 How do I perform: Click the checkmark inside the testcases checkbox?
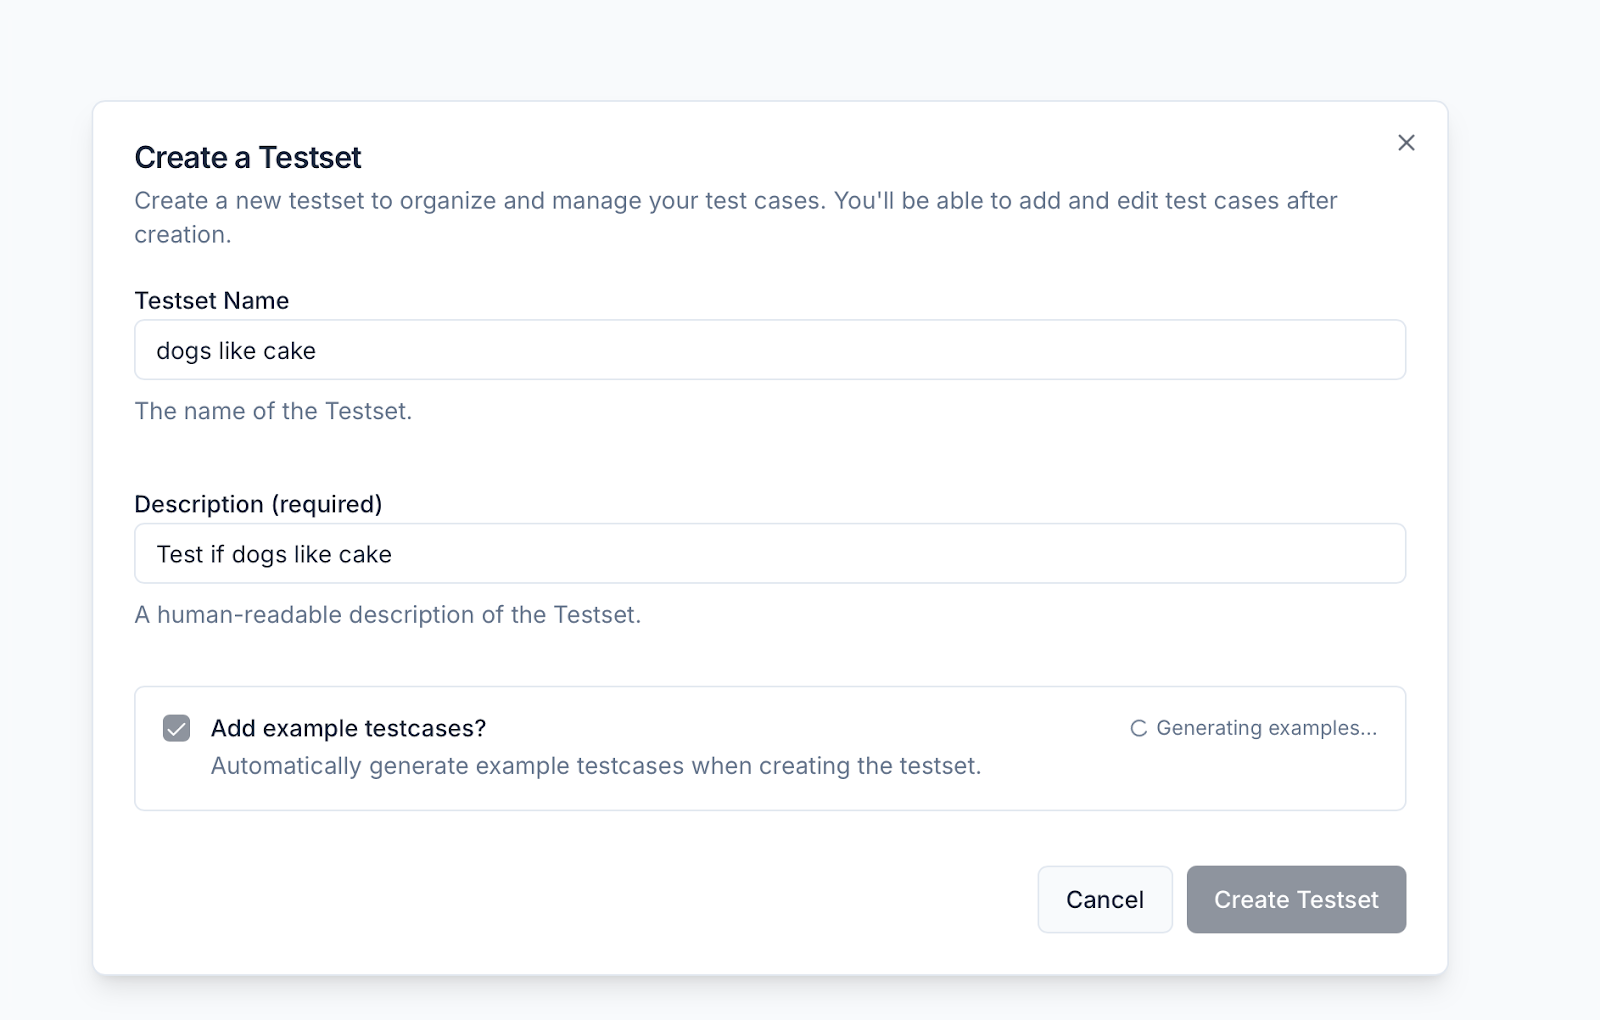pyautogui.click(x=176, y=728)
